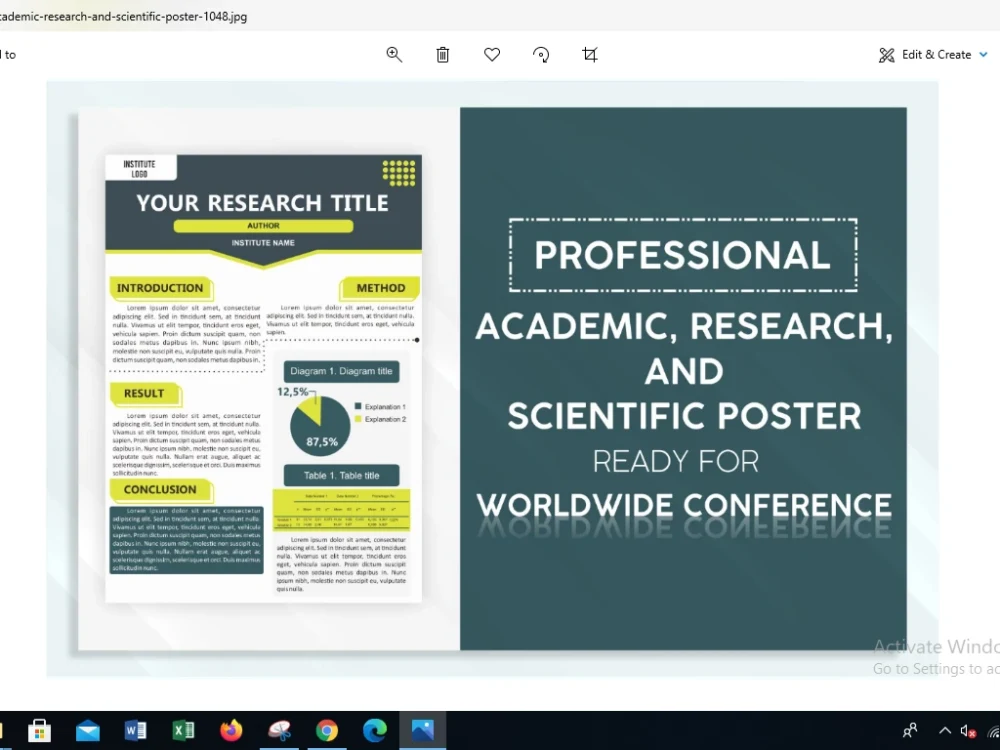Launch Microsoft Edge from the taskbar

pos(375,730)
